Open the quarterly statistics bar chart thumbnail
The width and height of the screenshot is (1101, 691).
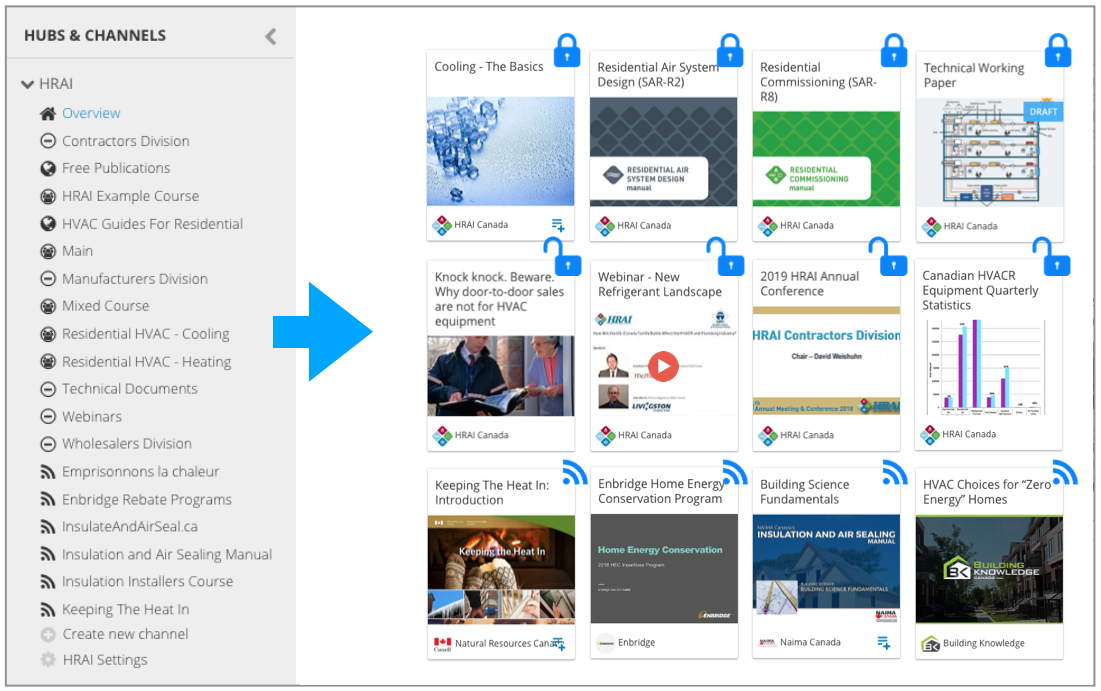tap(989, 368)
